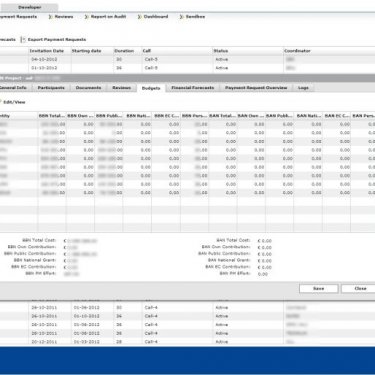
Task: Open the Reviews navigation arrow icon
Action: [x=51, y=17]
